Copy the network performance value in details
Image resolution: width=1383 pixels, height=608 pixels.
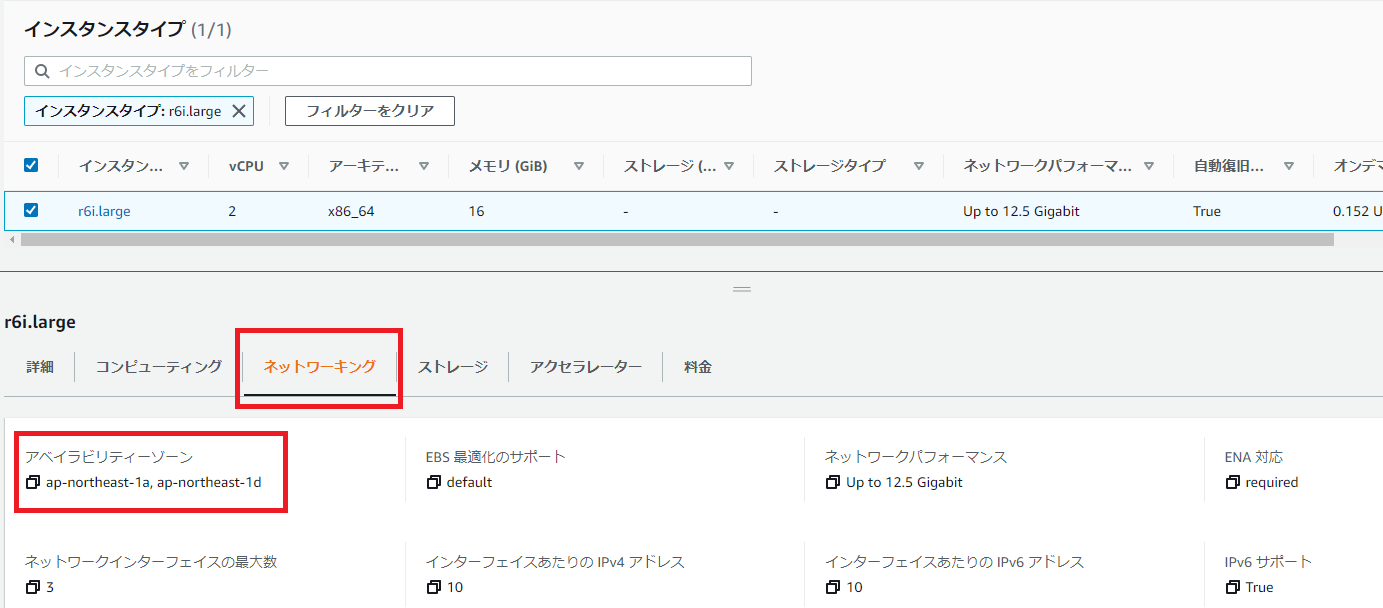(x=833, y=483)
